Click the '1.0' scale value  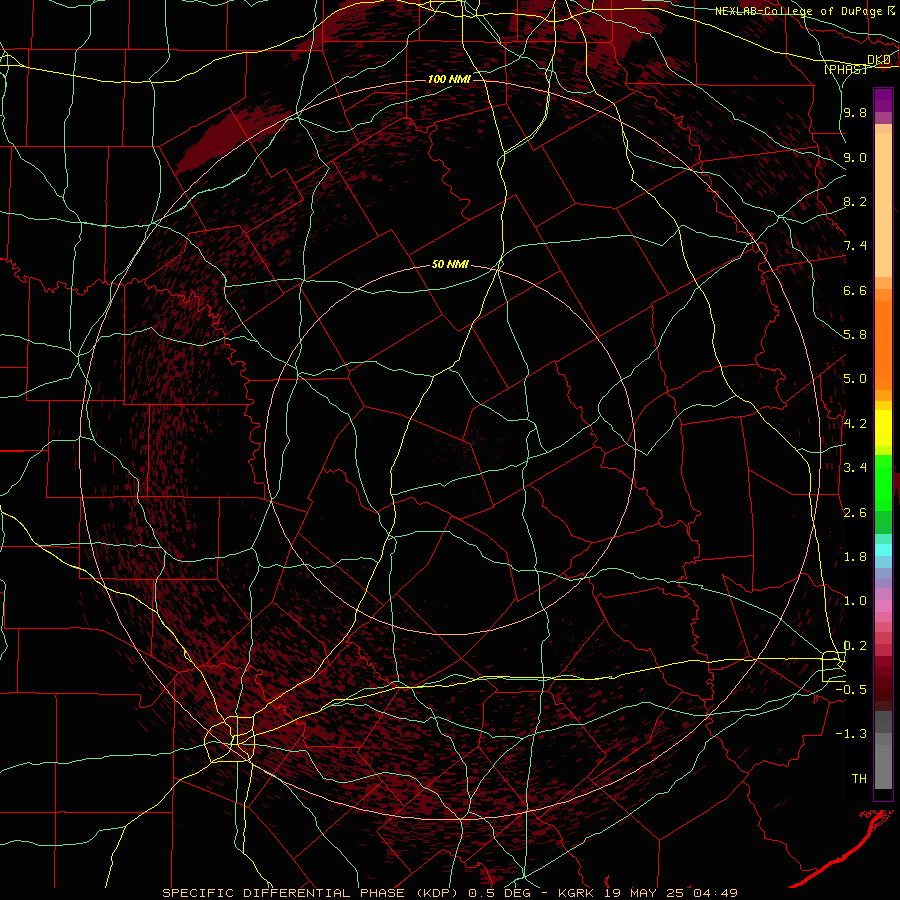[x=855, y=601]
